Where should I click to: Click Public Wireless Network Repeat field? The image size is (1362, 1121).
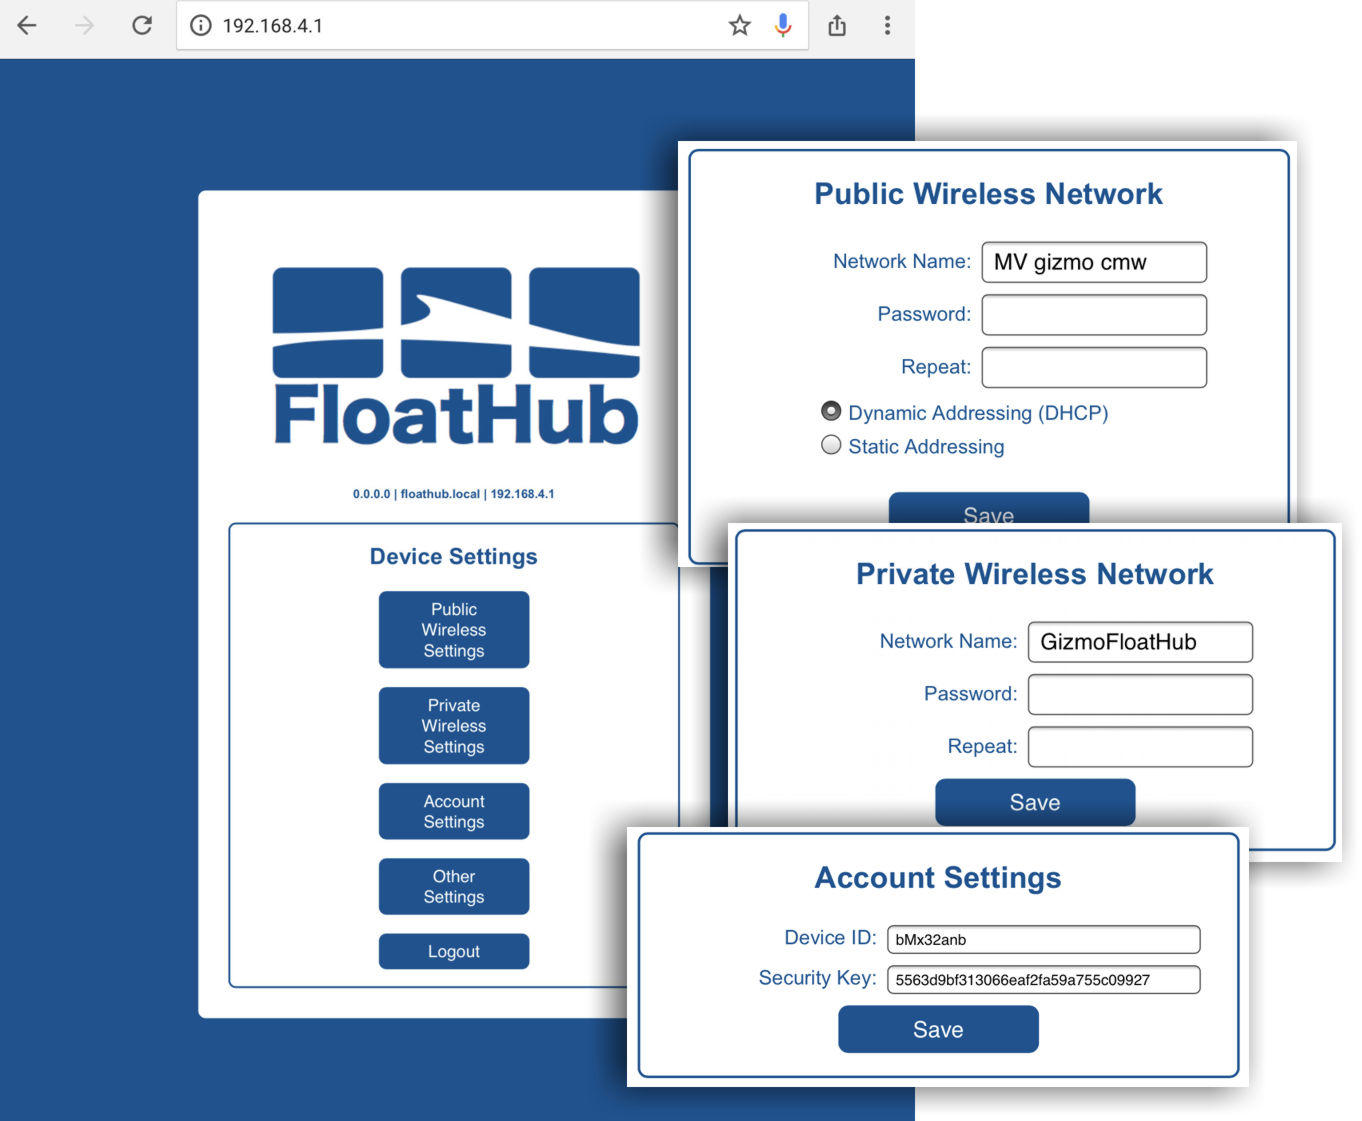coord(1094,367)
